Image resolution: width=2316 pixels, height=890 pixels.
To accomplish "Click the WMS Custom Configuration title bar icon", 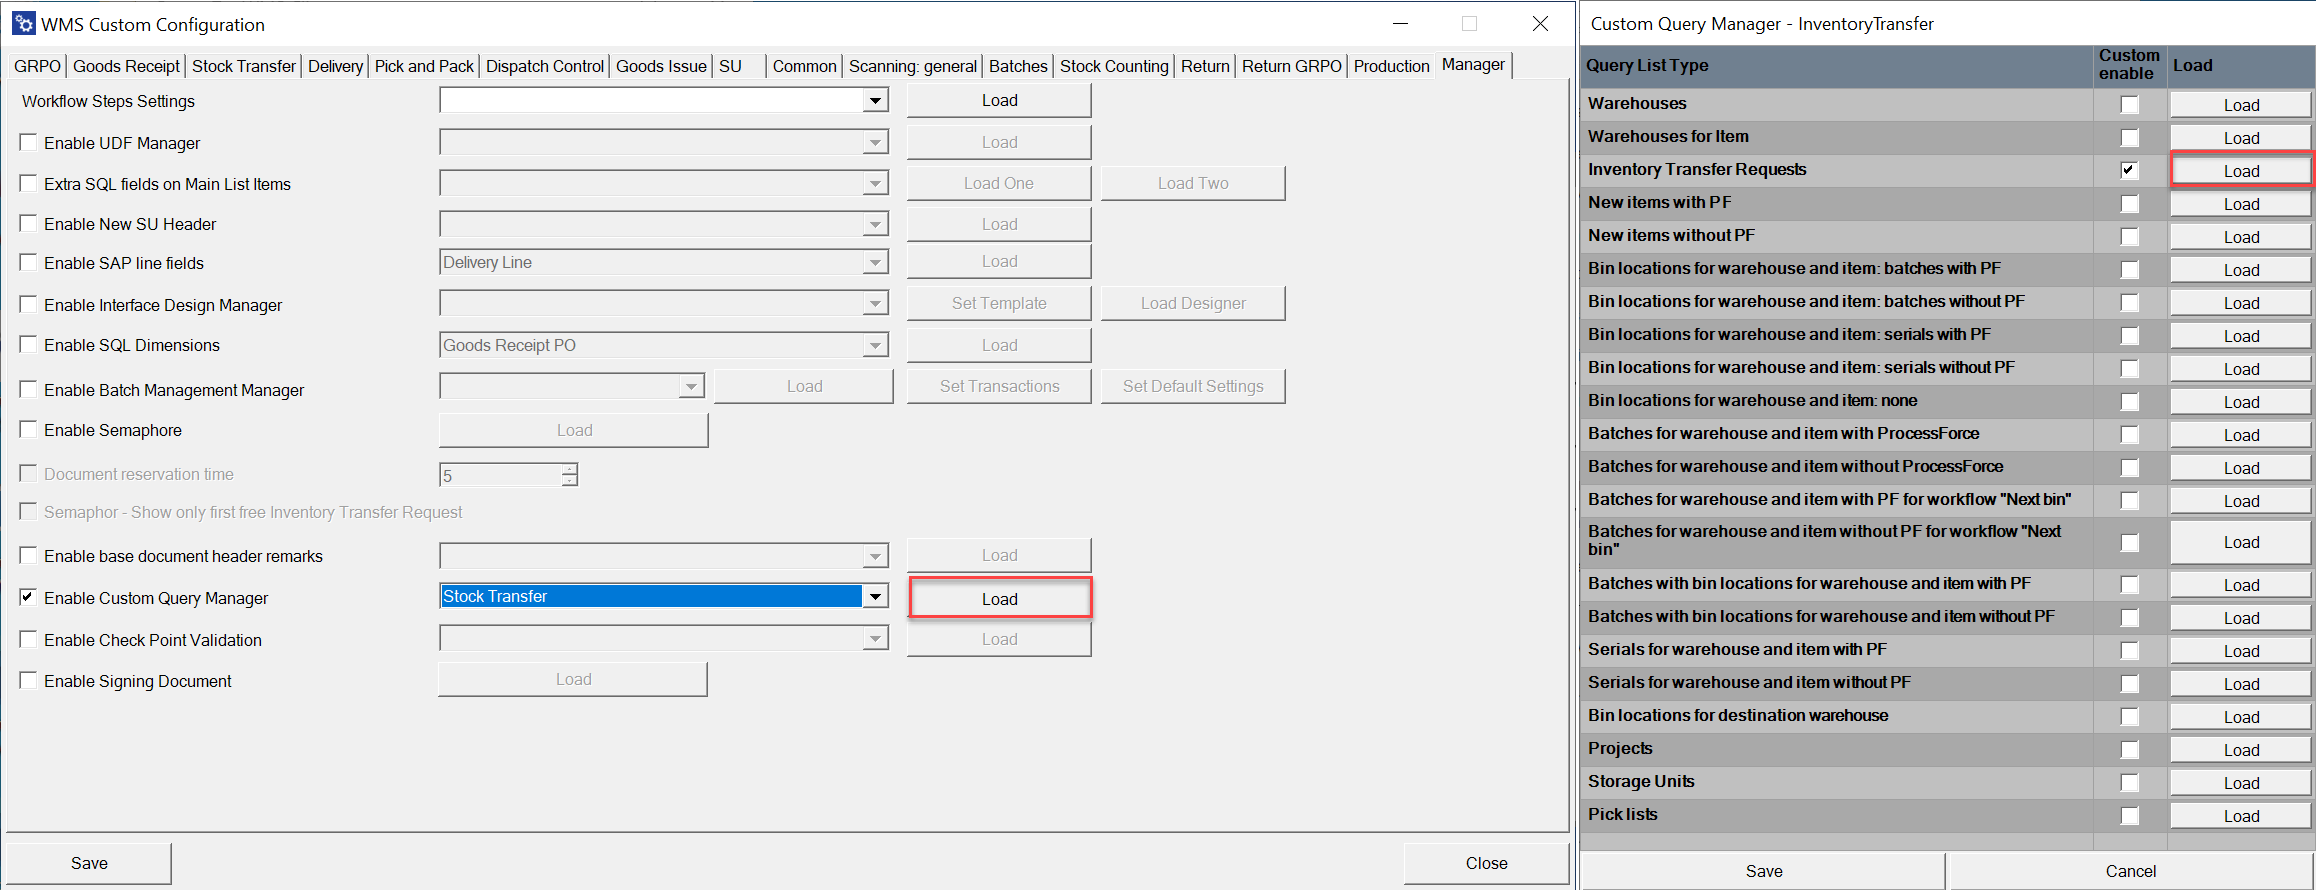I will tap(24, 24).
